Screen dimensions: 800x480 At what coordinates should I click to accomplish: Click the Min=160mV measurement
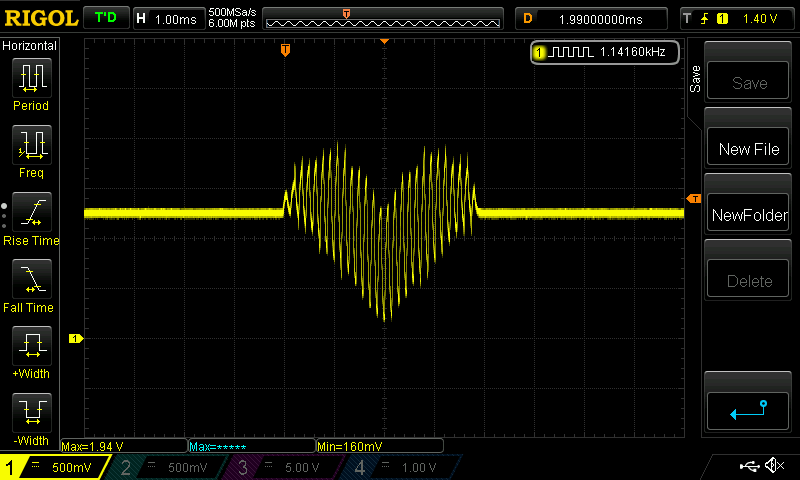click(x=349, y=446)
